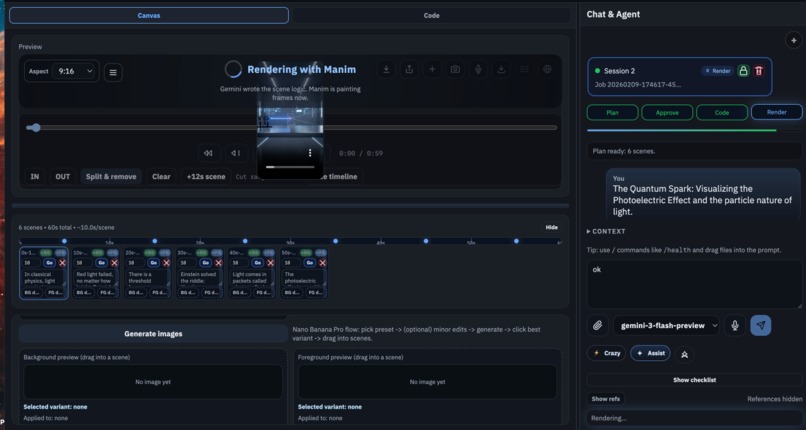The height and width of the screenshot is (430, 806).
Task: Click the OUT marker button
Action: pos(63,177)
